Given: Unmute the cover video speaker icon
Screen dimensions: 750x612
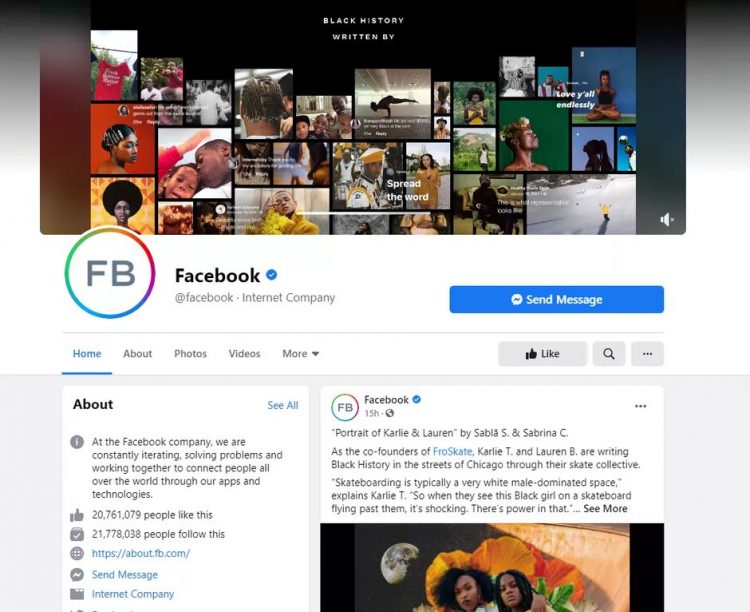Looking at the screenshot, I should [667, 219].
